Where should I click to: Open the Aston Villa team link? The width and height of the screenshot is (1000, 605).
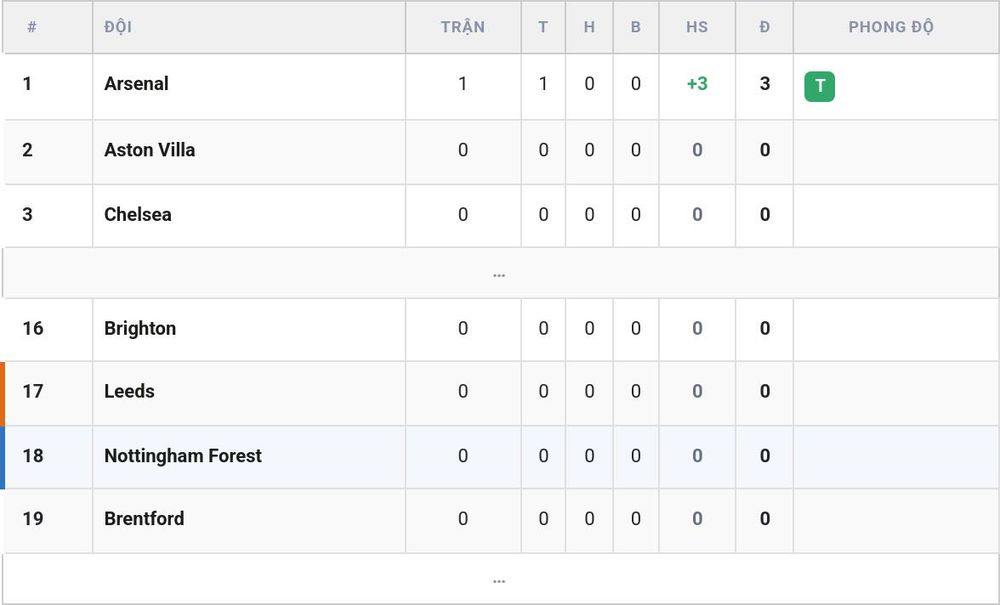(150, 150)
